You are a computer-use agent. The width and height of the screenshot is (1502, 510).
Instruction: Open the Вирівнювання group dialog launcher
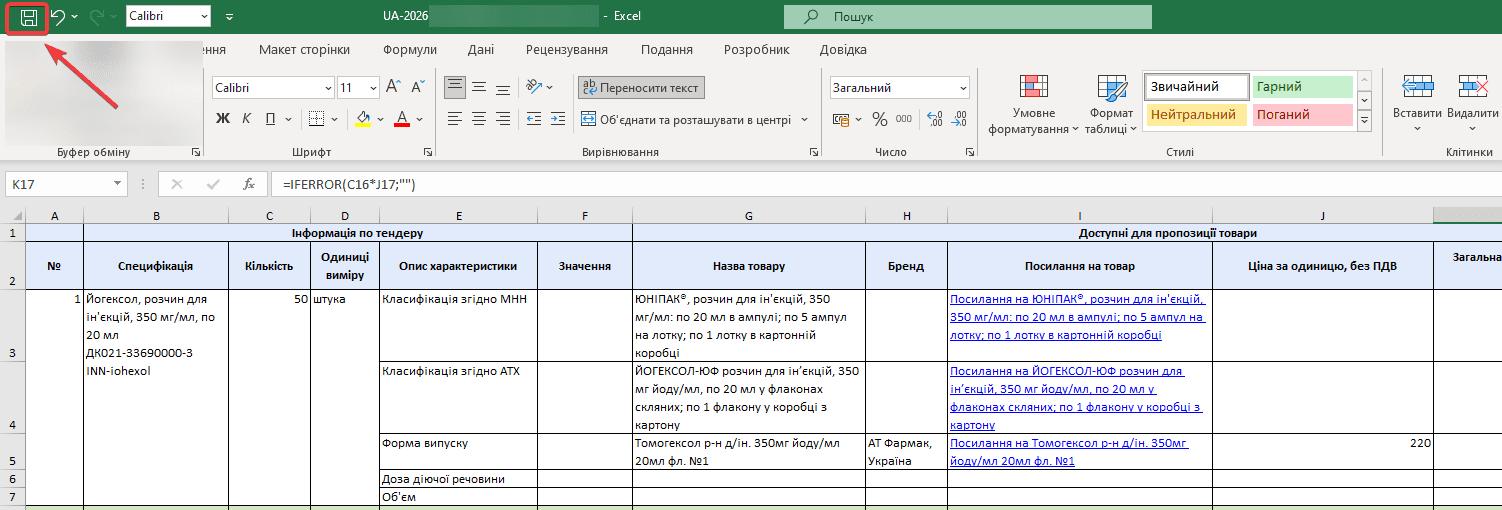click(813, 152)
